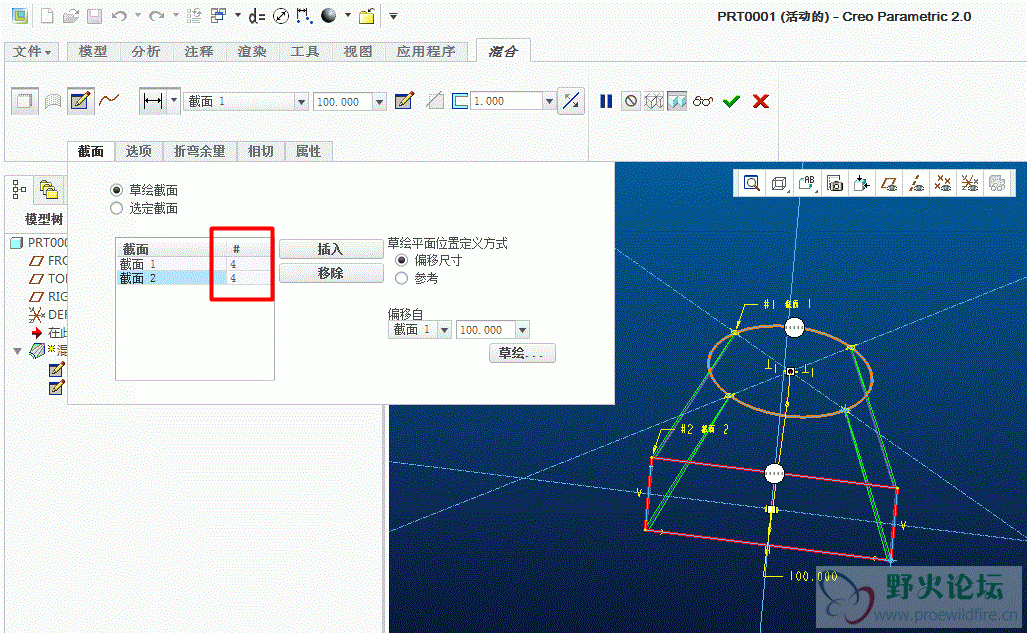Select the attached preview icon

click(677, 101)
